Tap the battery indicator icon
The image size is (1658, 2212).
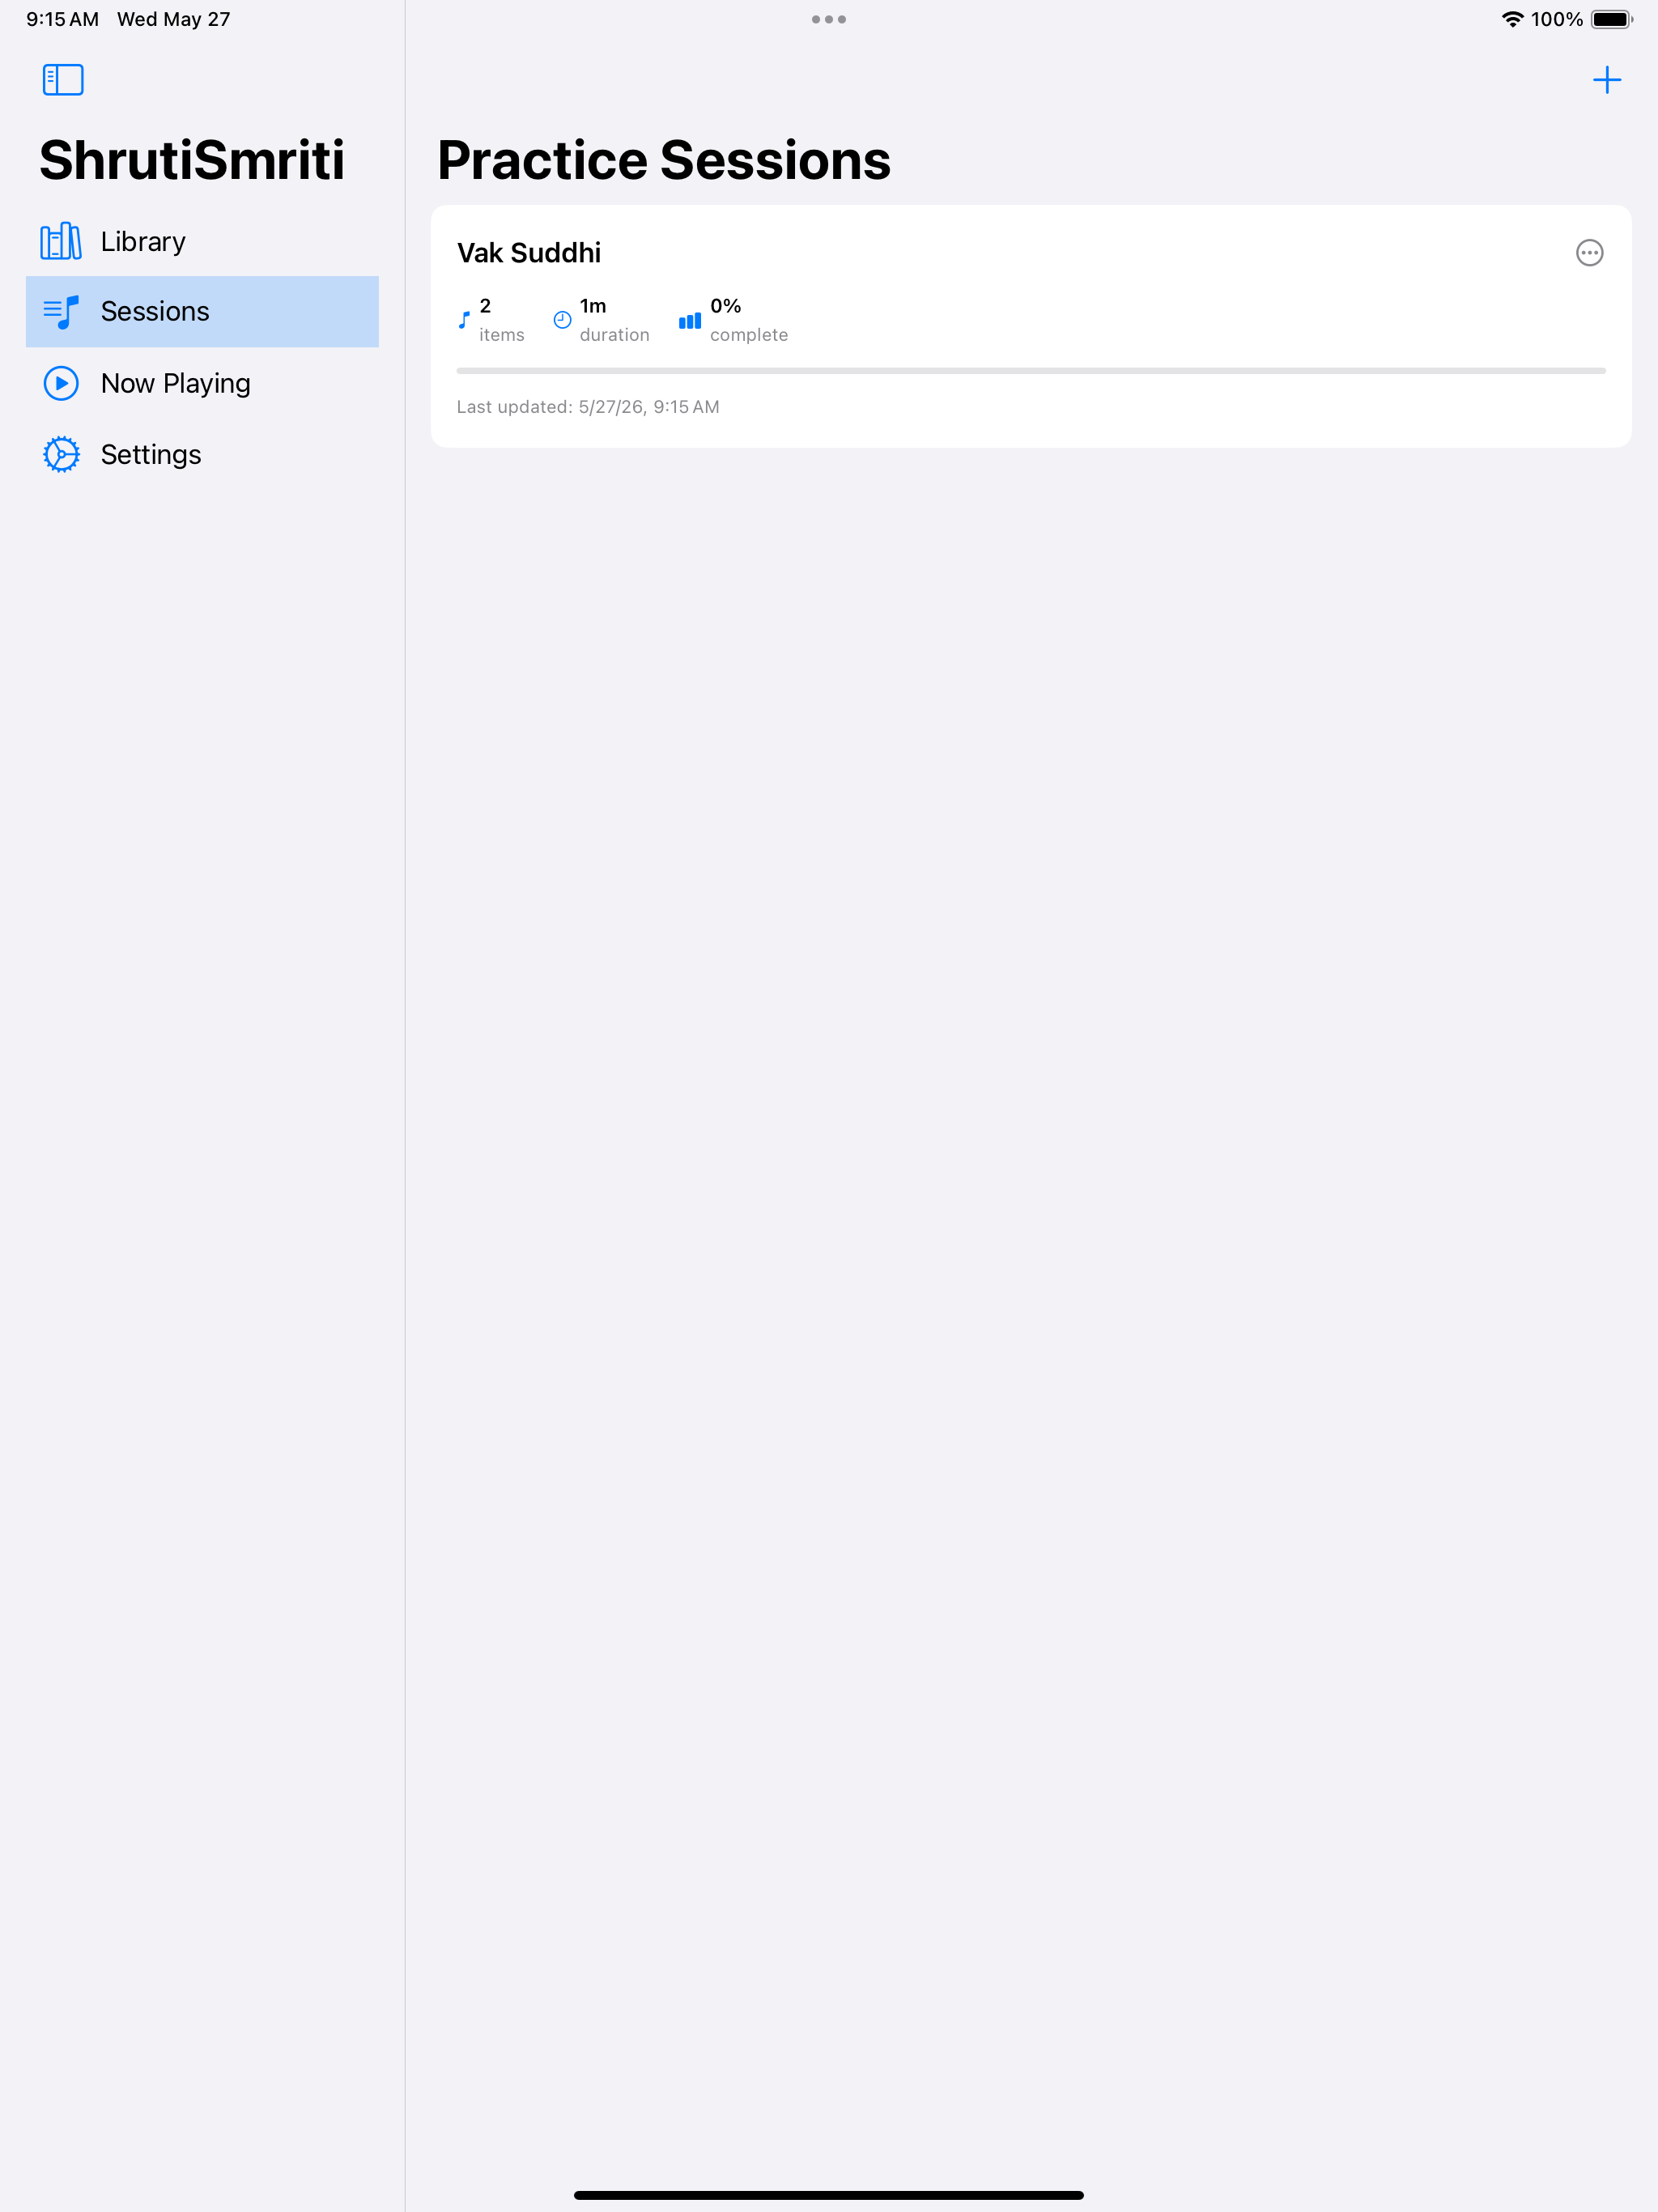click(x=1611, y=19)
